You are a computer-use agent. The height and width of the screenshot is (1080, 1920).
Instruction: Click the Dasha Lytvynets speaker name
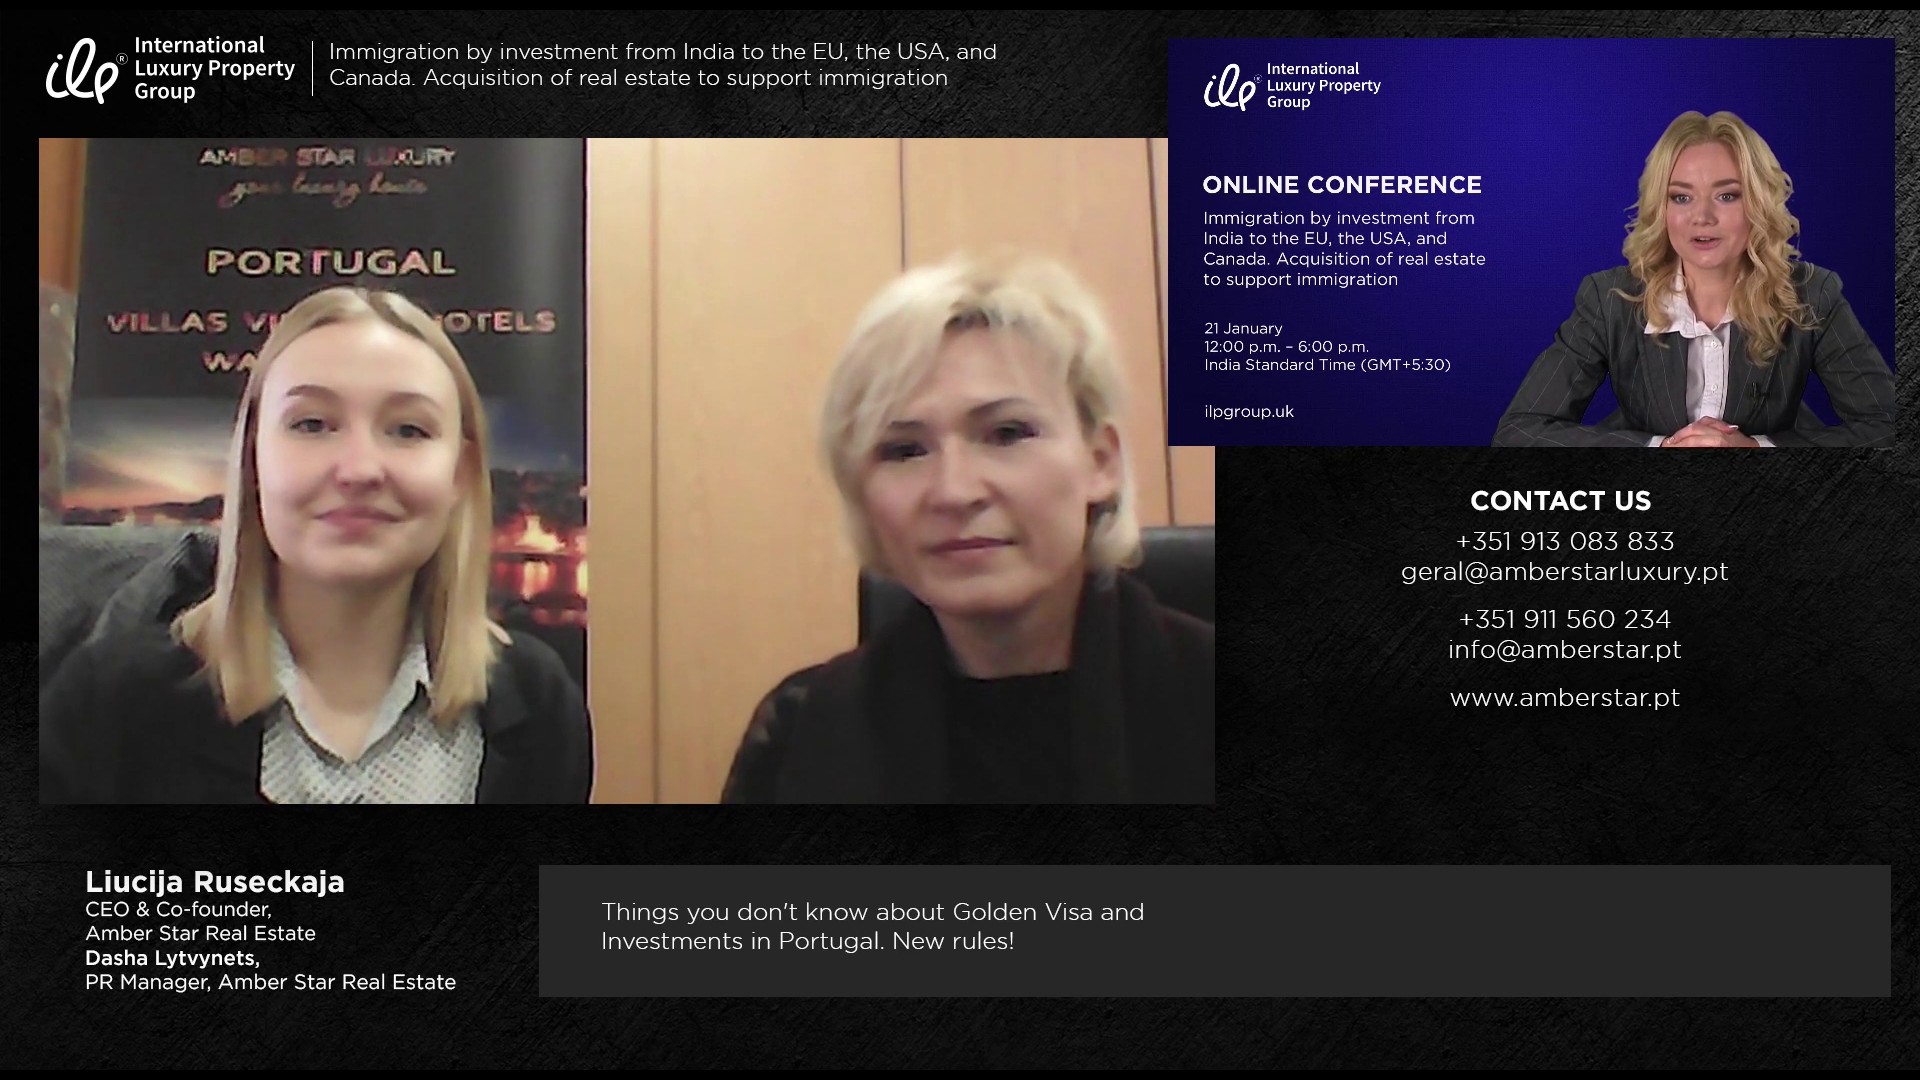pos(172,958)
